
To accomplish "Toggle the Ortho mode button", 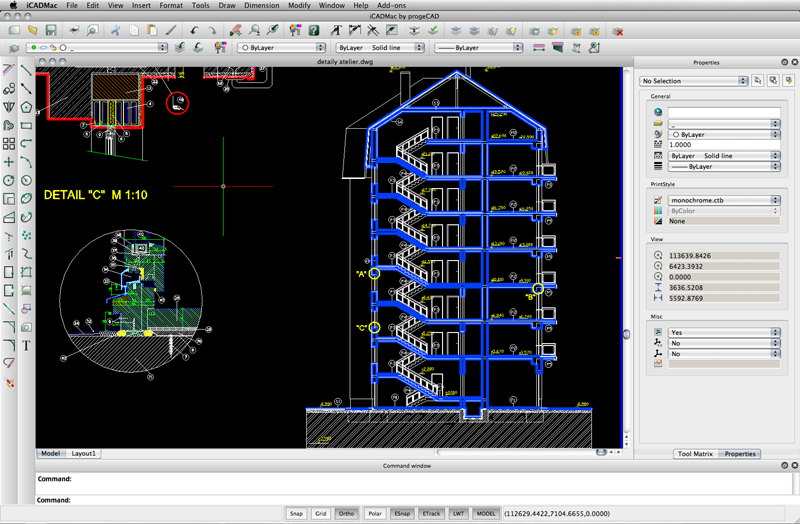I will tap(346, 513).
